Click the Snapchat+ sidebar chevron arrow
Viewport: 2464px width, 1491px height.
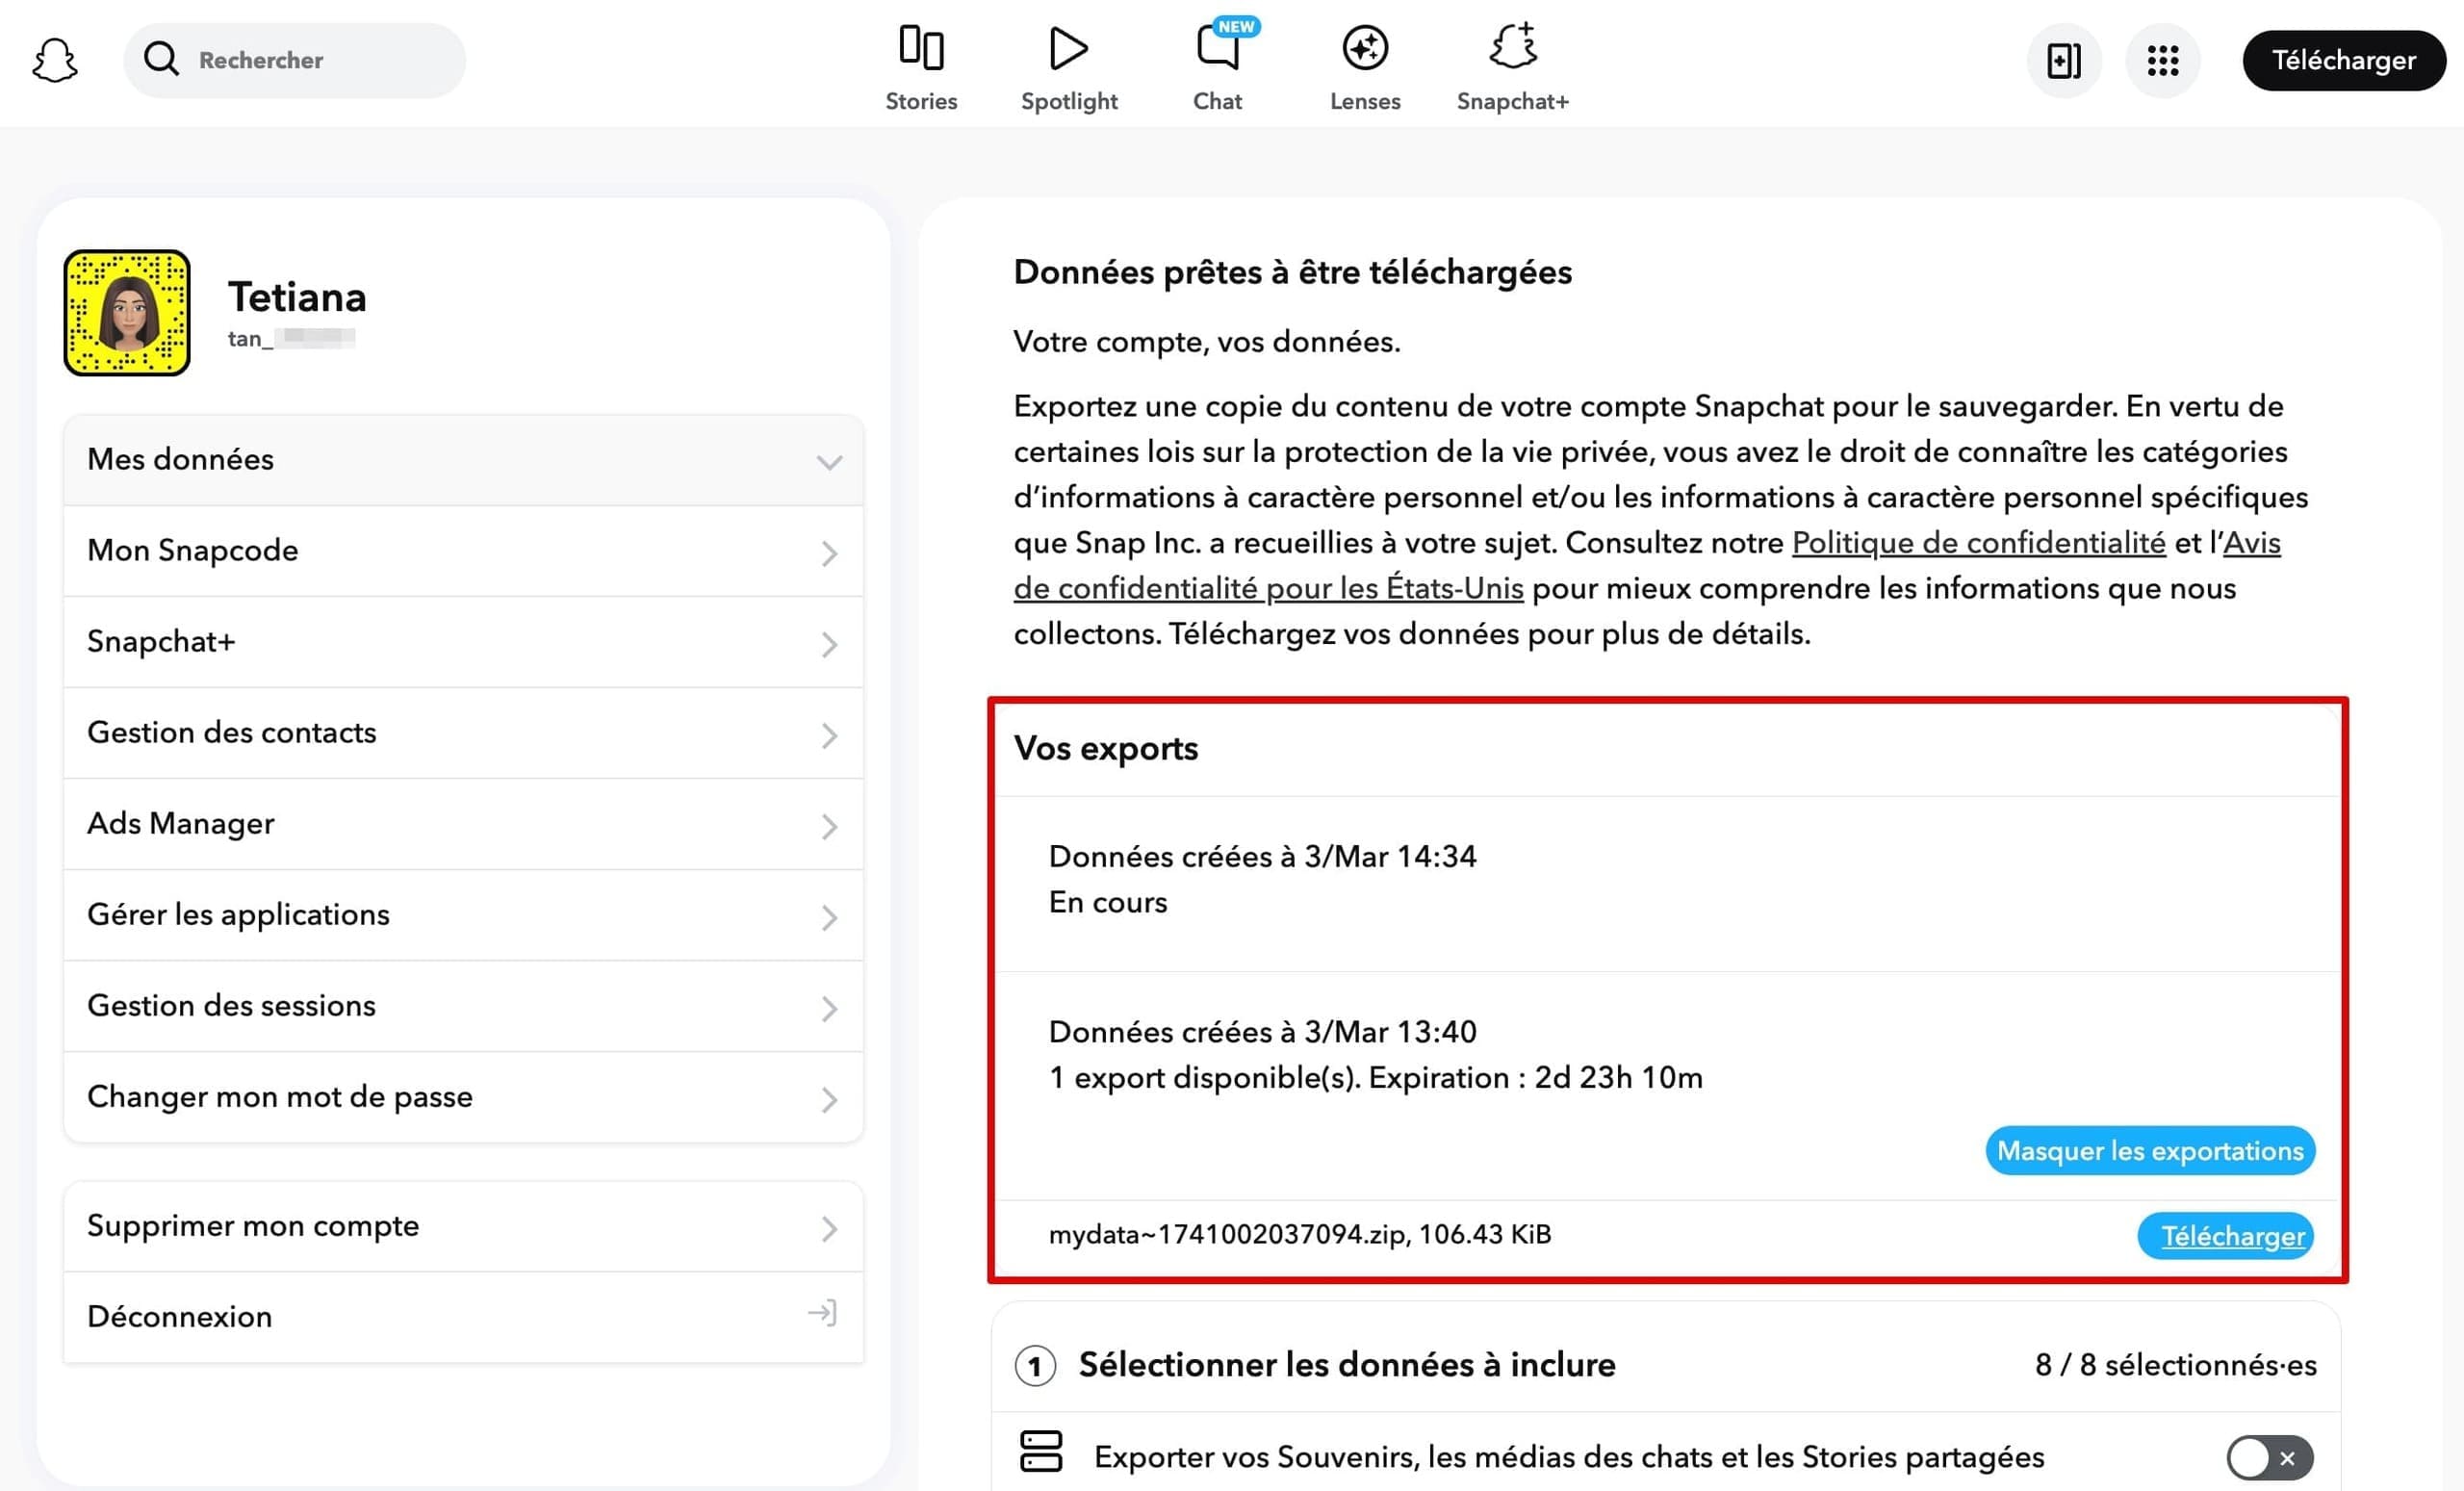click(829, 645)
